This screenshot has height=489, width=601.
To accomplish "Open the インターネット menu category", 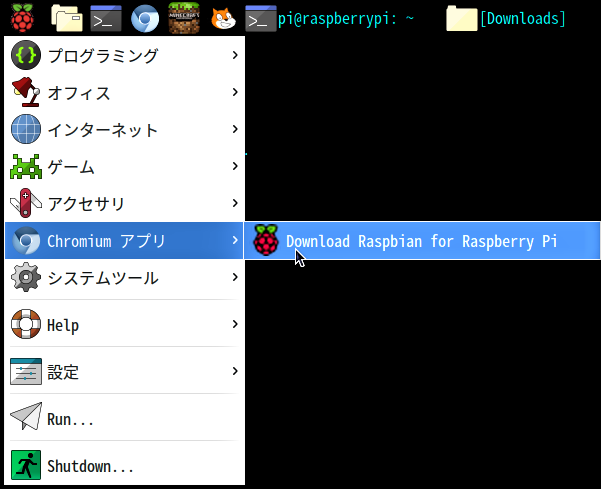I will pyautogui.click(x=125, y=130).
